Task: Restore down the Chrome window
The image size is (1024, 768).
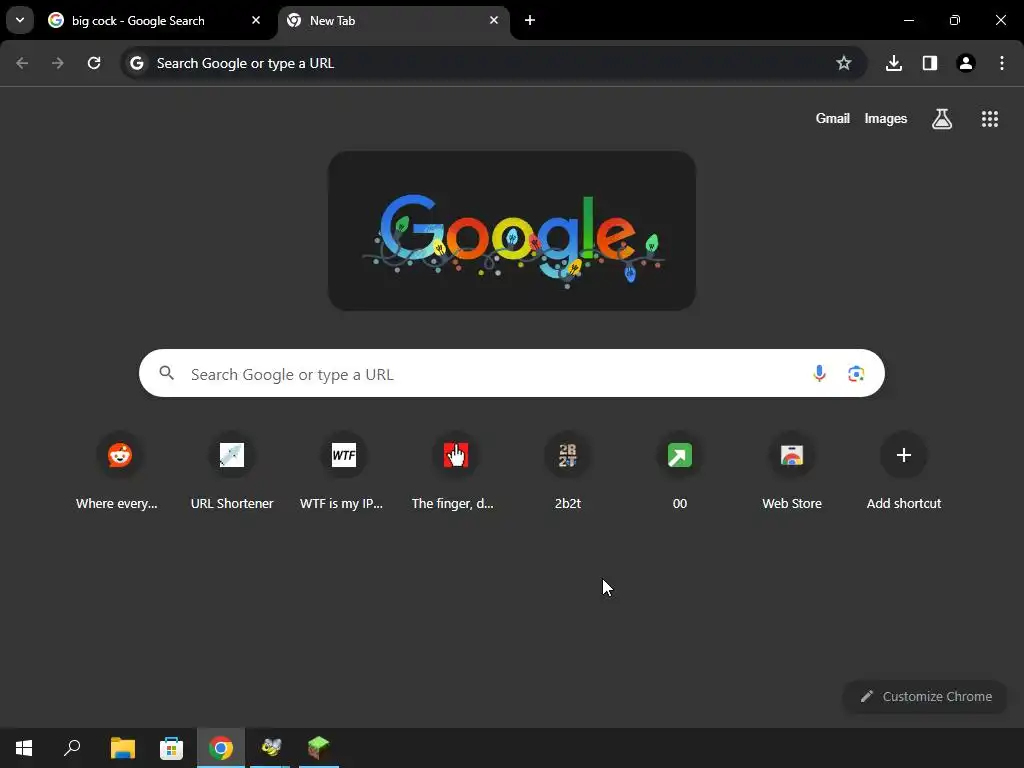Action: click(x=955, y=20)
